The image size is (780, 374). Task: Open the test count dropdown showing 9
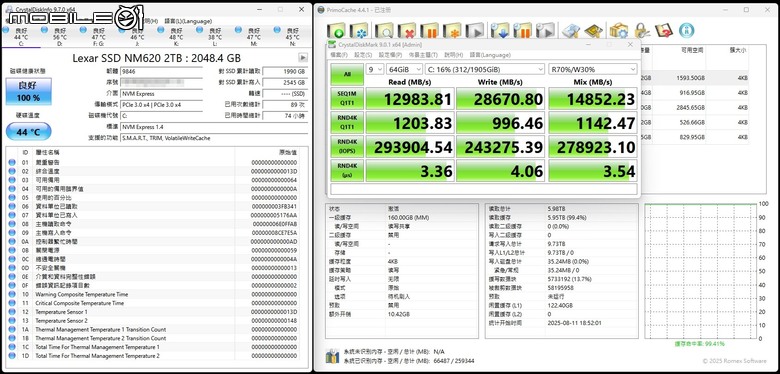(x=375, y=70)
